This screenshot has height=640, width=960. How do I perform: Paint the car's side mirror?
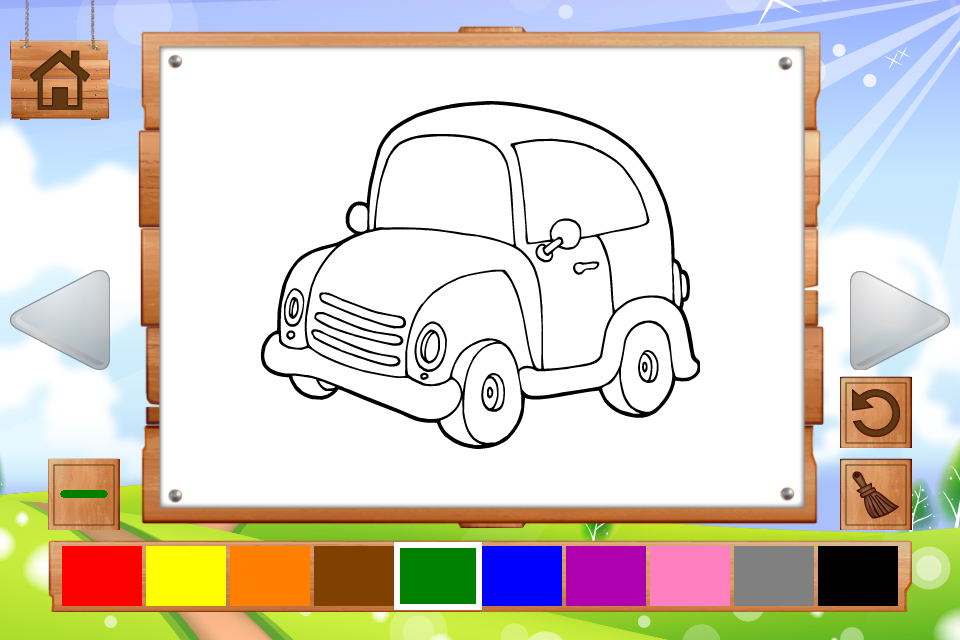click(566, 233)
